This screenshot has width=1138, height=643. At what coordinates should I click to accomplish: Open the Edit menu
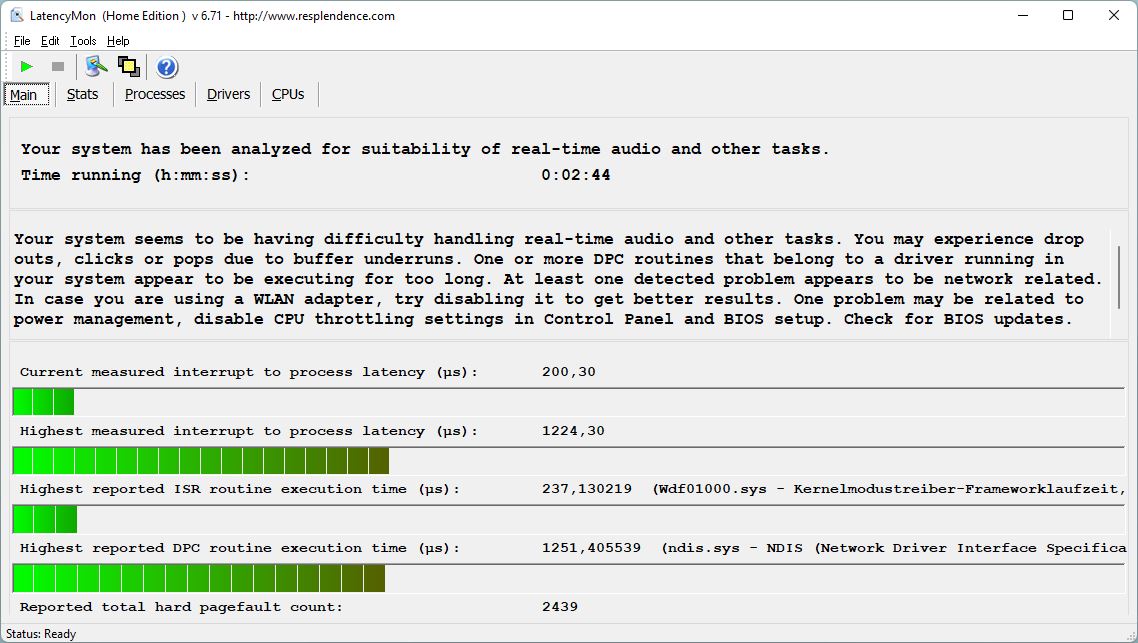pyautogui.click(x=50, y=41)
